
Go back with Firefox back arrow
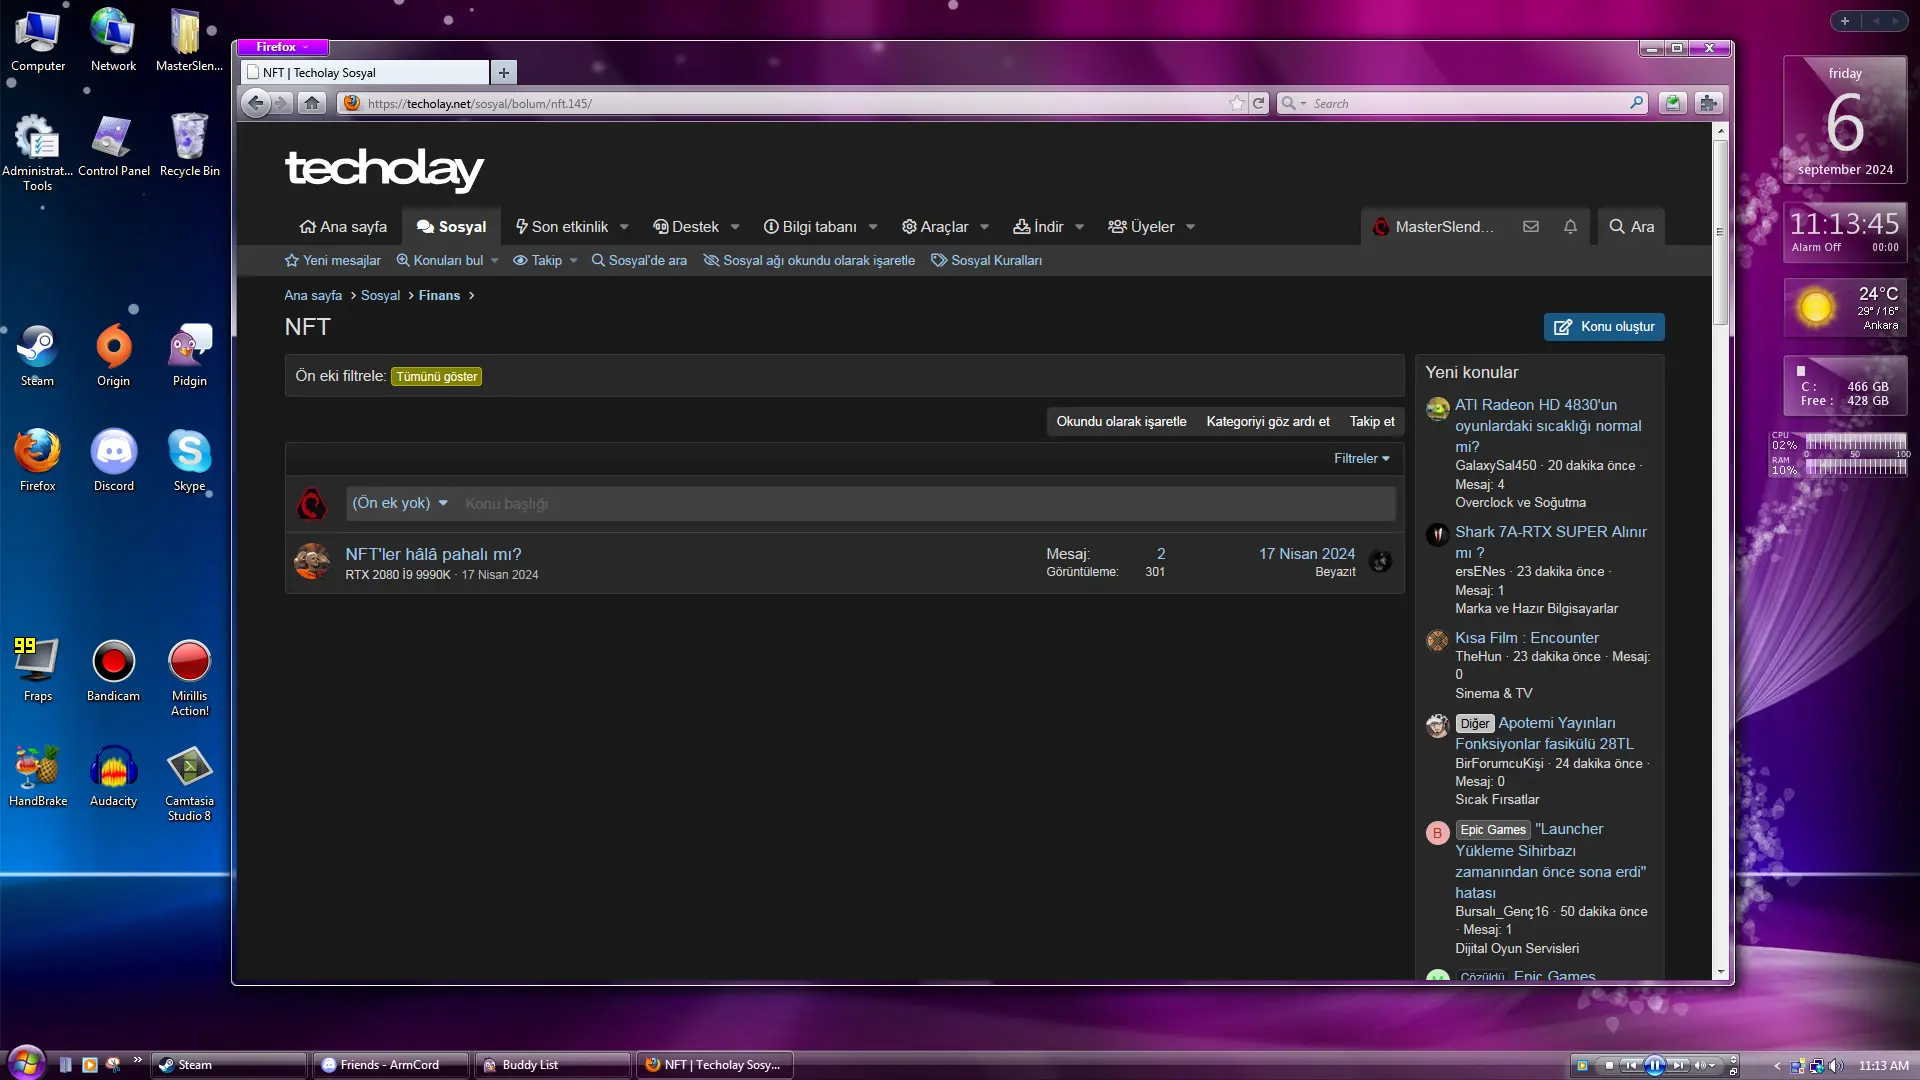tap(256, 103)
